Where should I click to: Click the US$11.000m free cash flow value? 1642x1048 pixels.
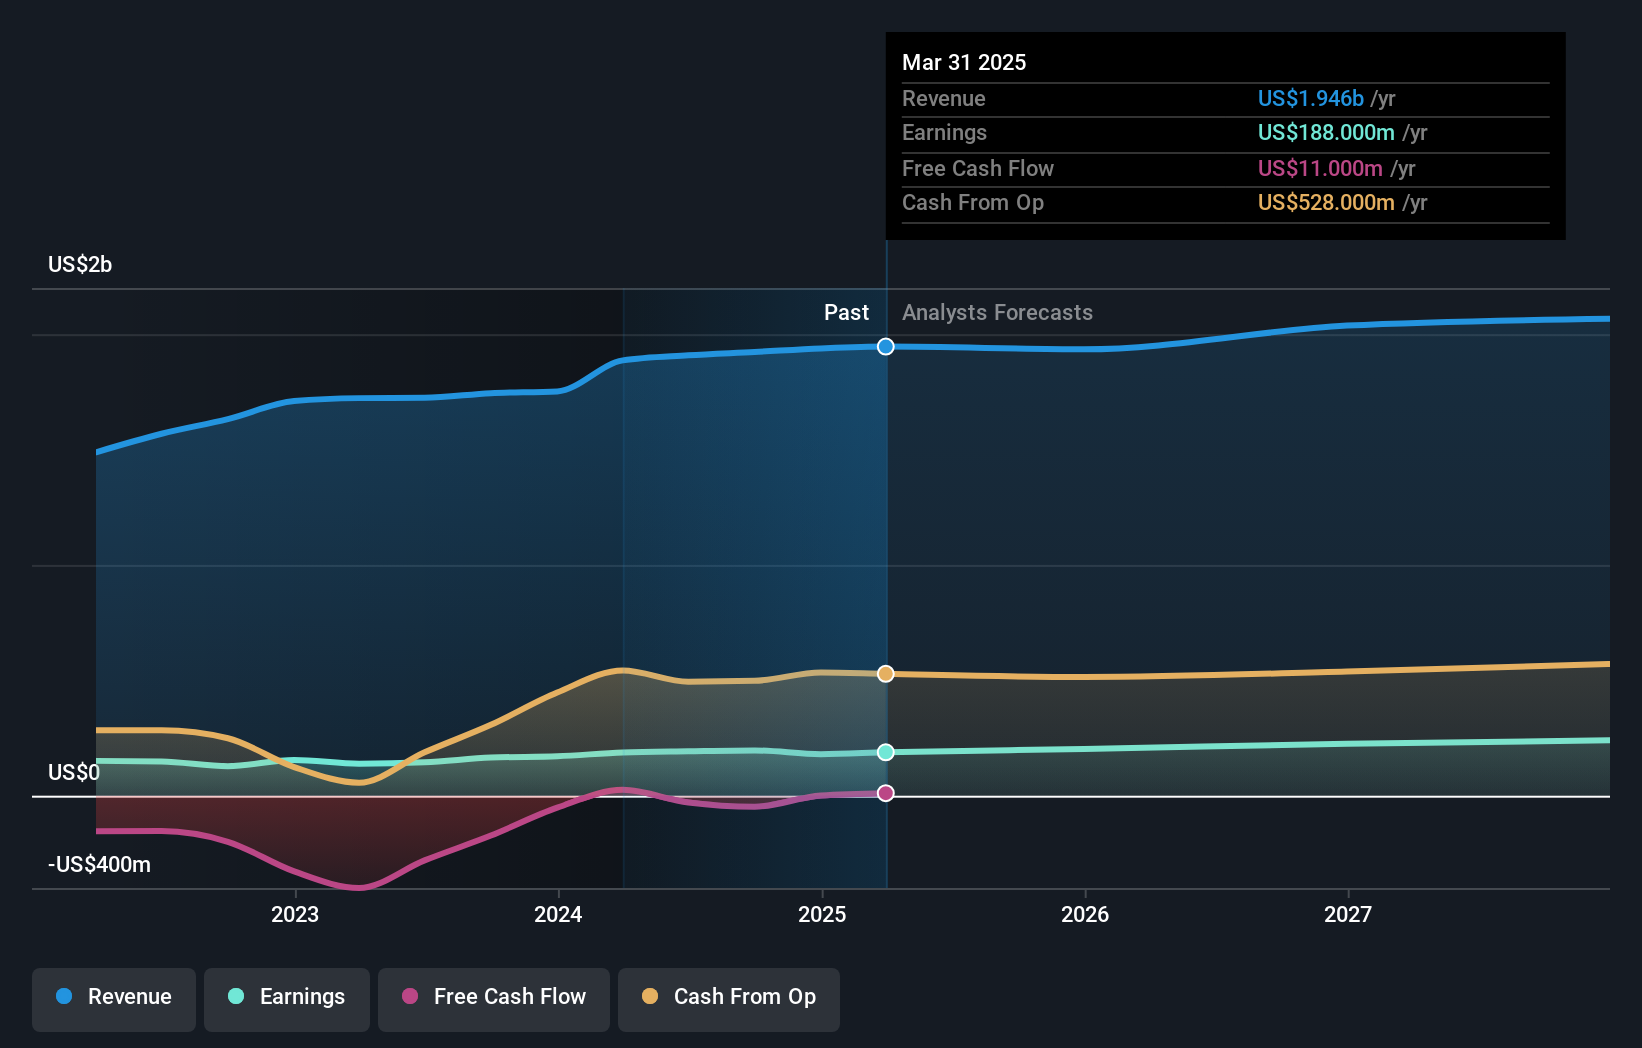pyautogui.click(x=1320, y=168)
